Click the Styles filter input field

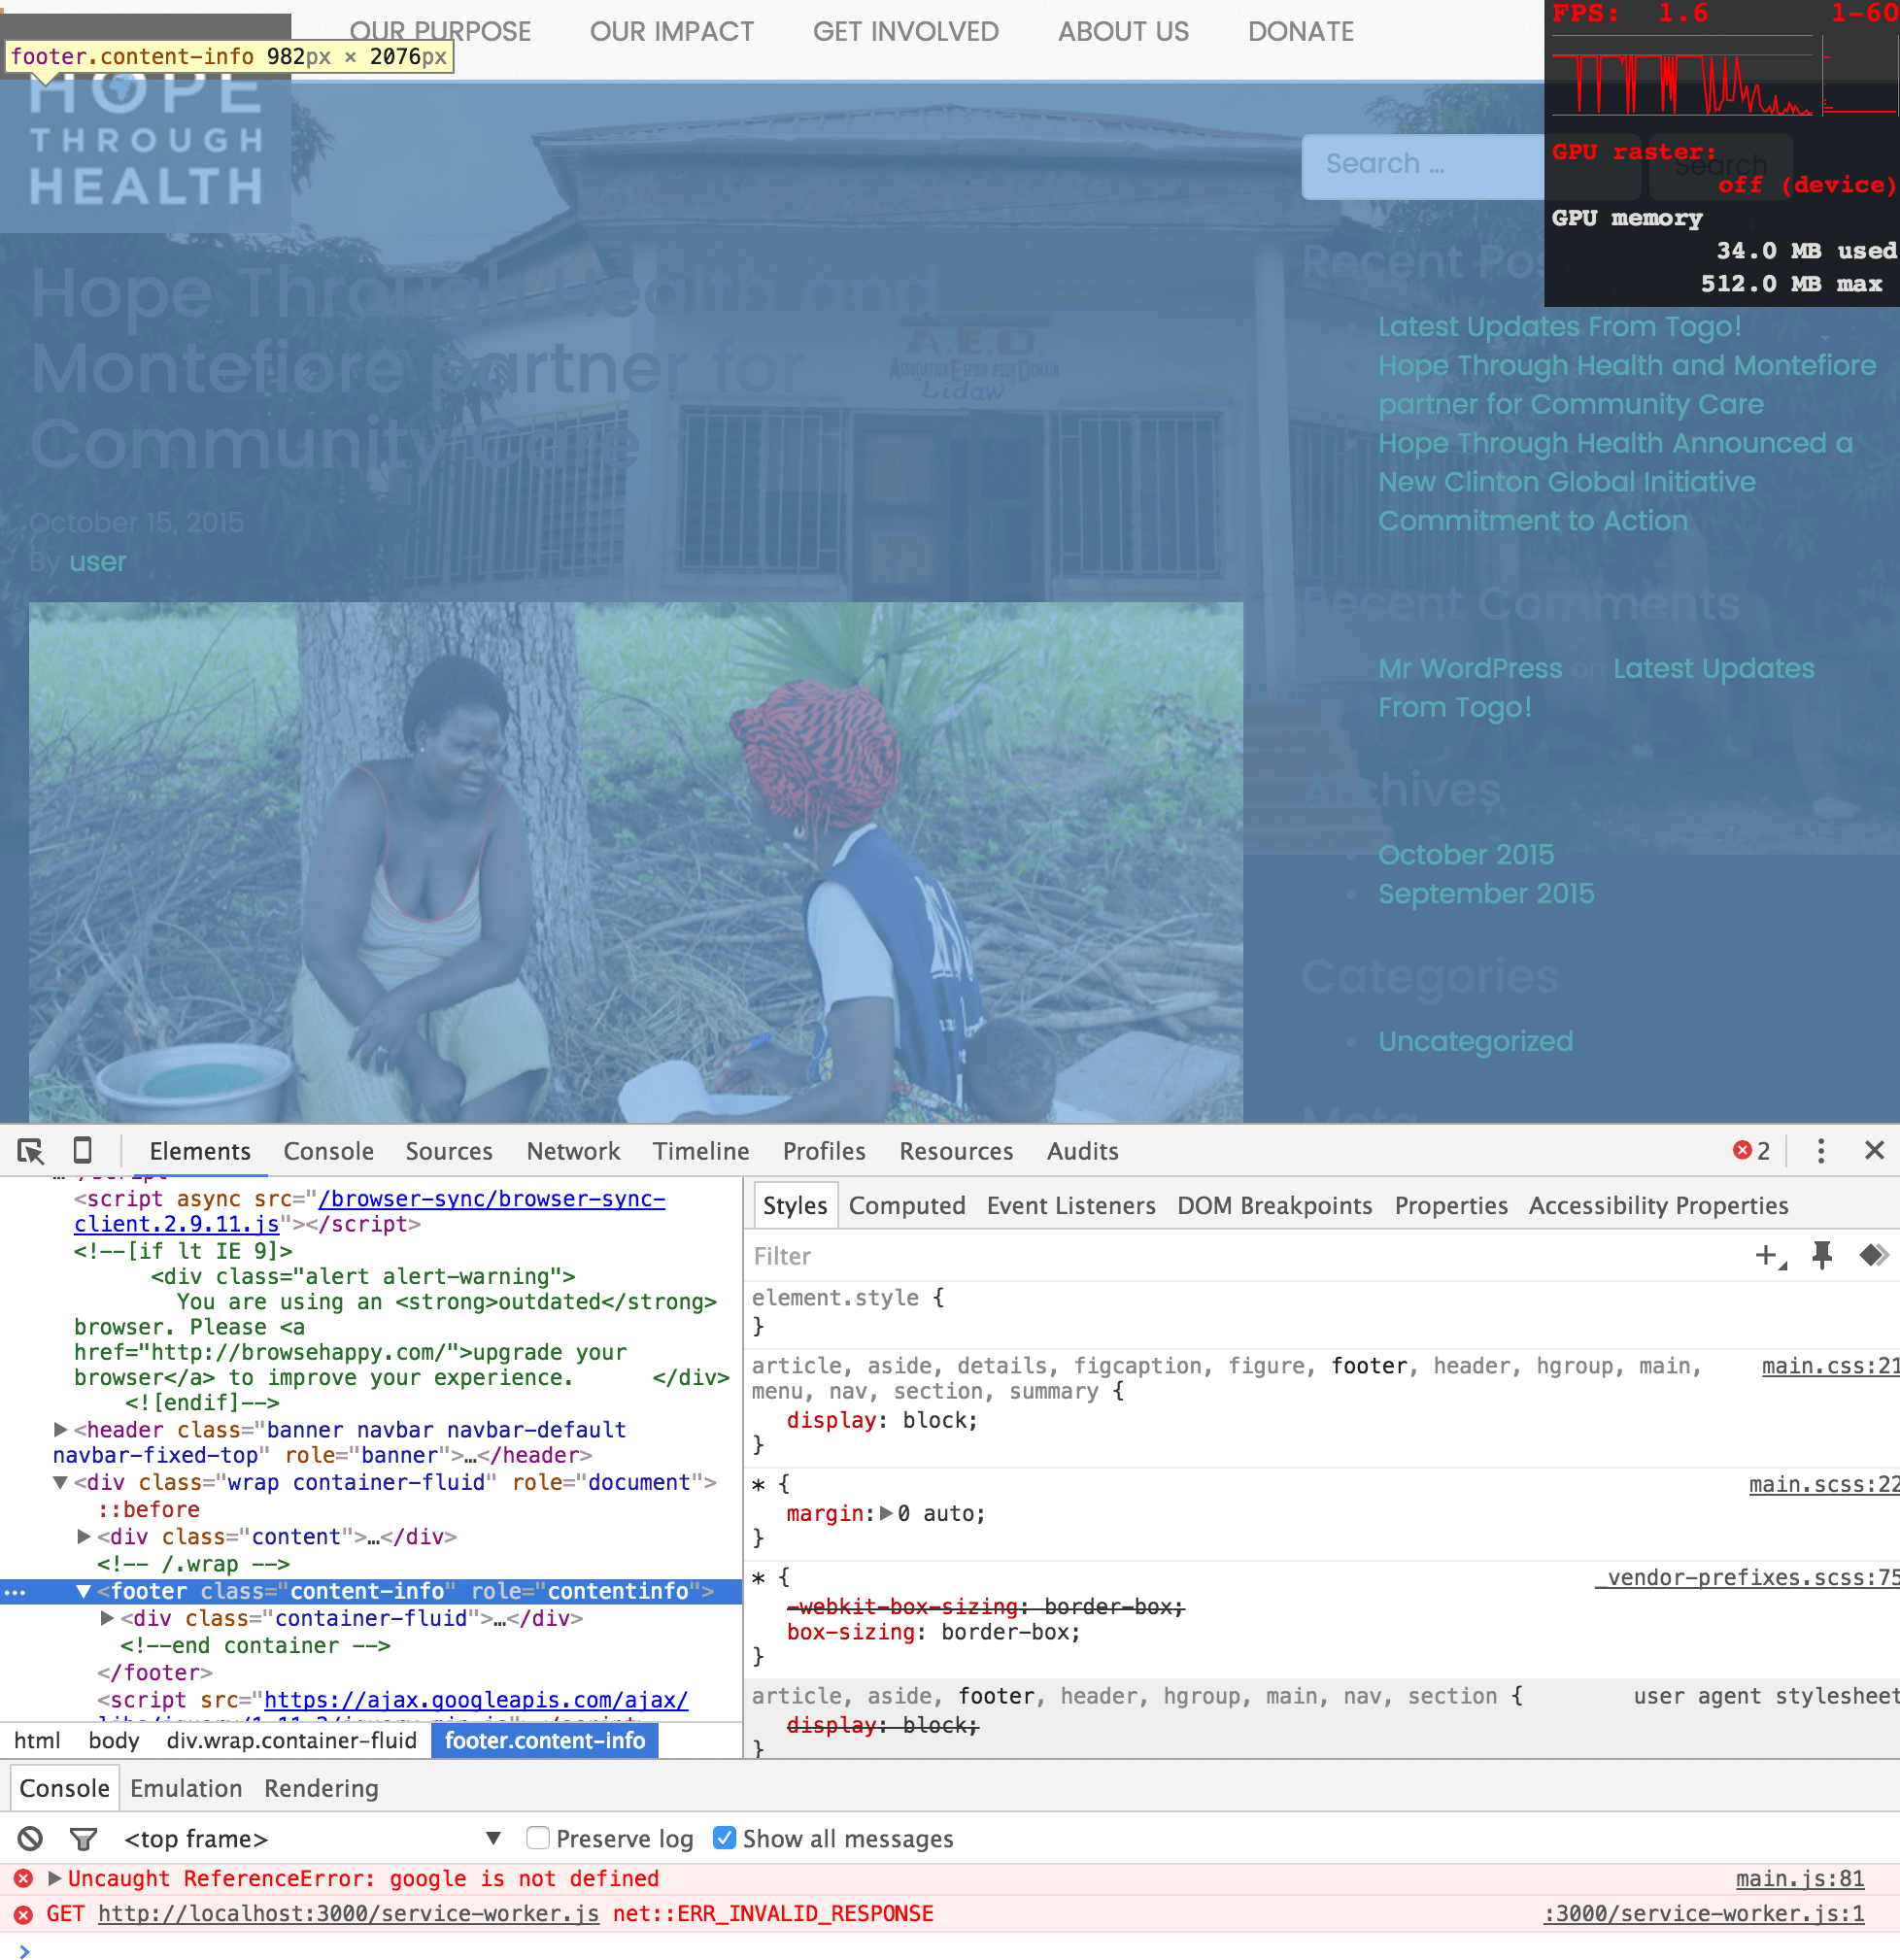pyautogui.click(x=1240, y=1256)
